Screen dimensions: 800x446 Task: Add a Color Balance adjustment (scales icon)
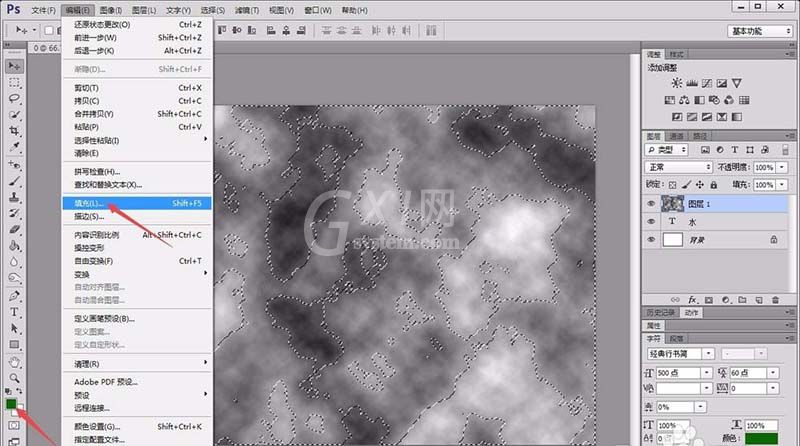tap(684, 100)
